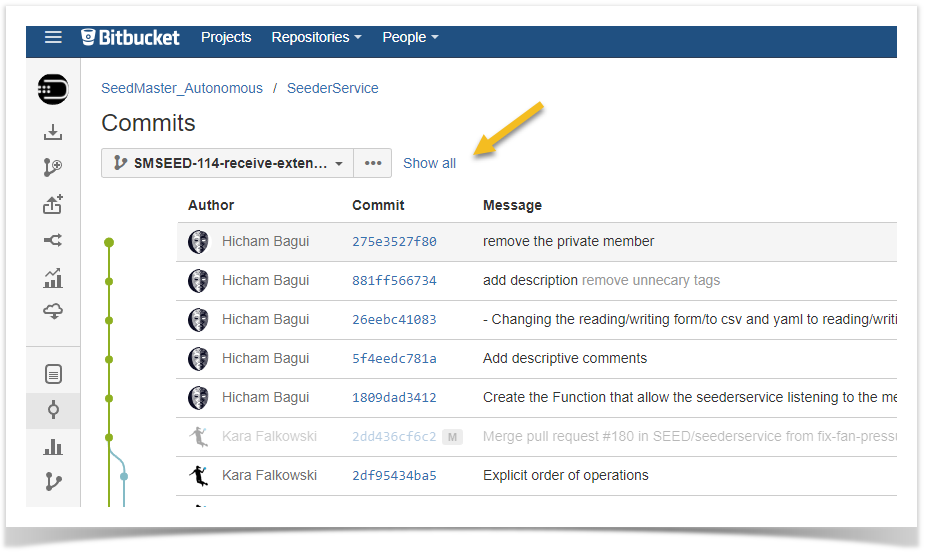Click the Create pull request sidebar icon

click(53, 204)
